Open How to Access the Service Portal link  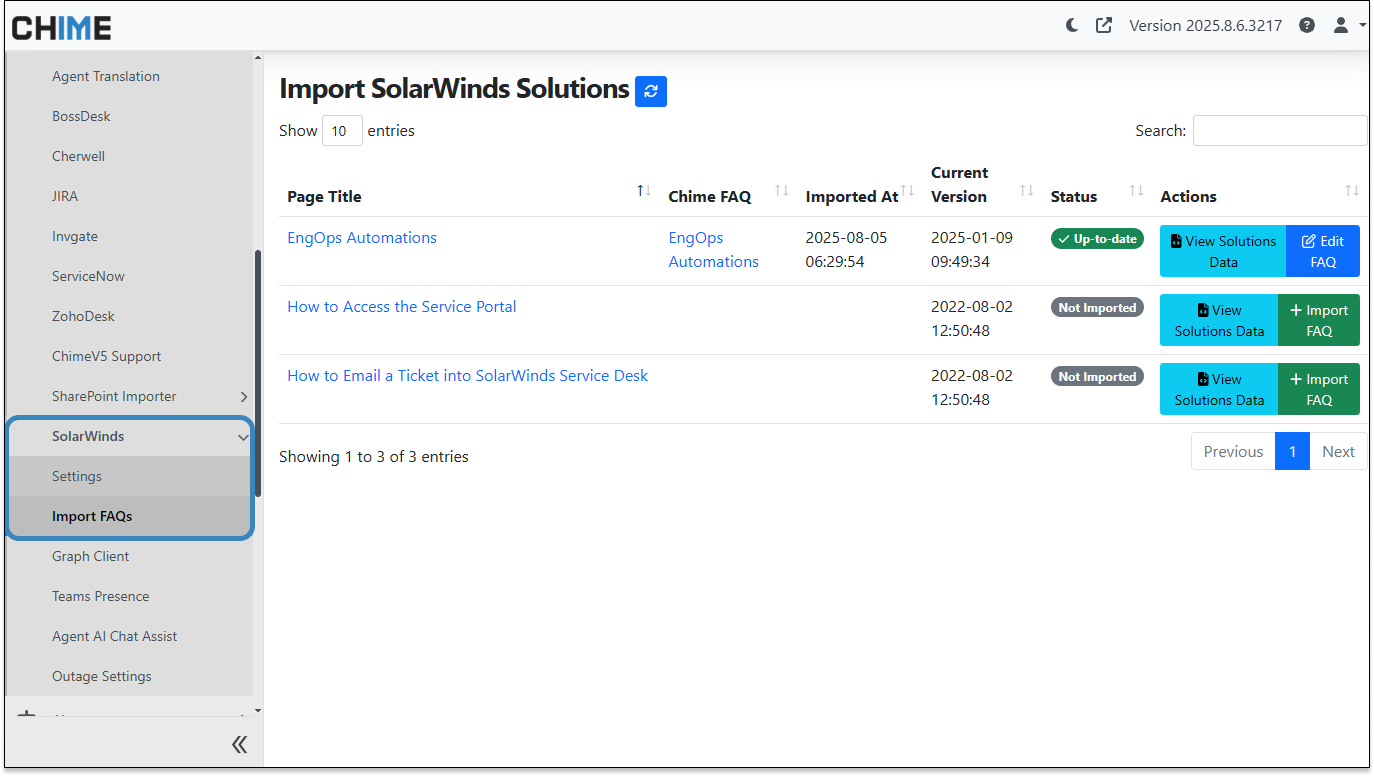pos(402,307)
